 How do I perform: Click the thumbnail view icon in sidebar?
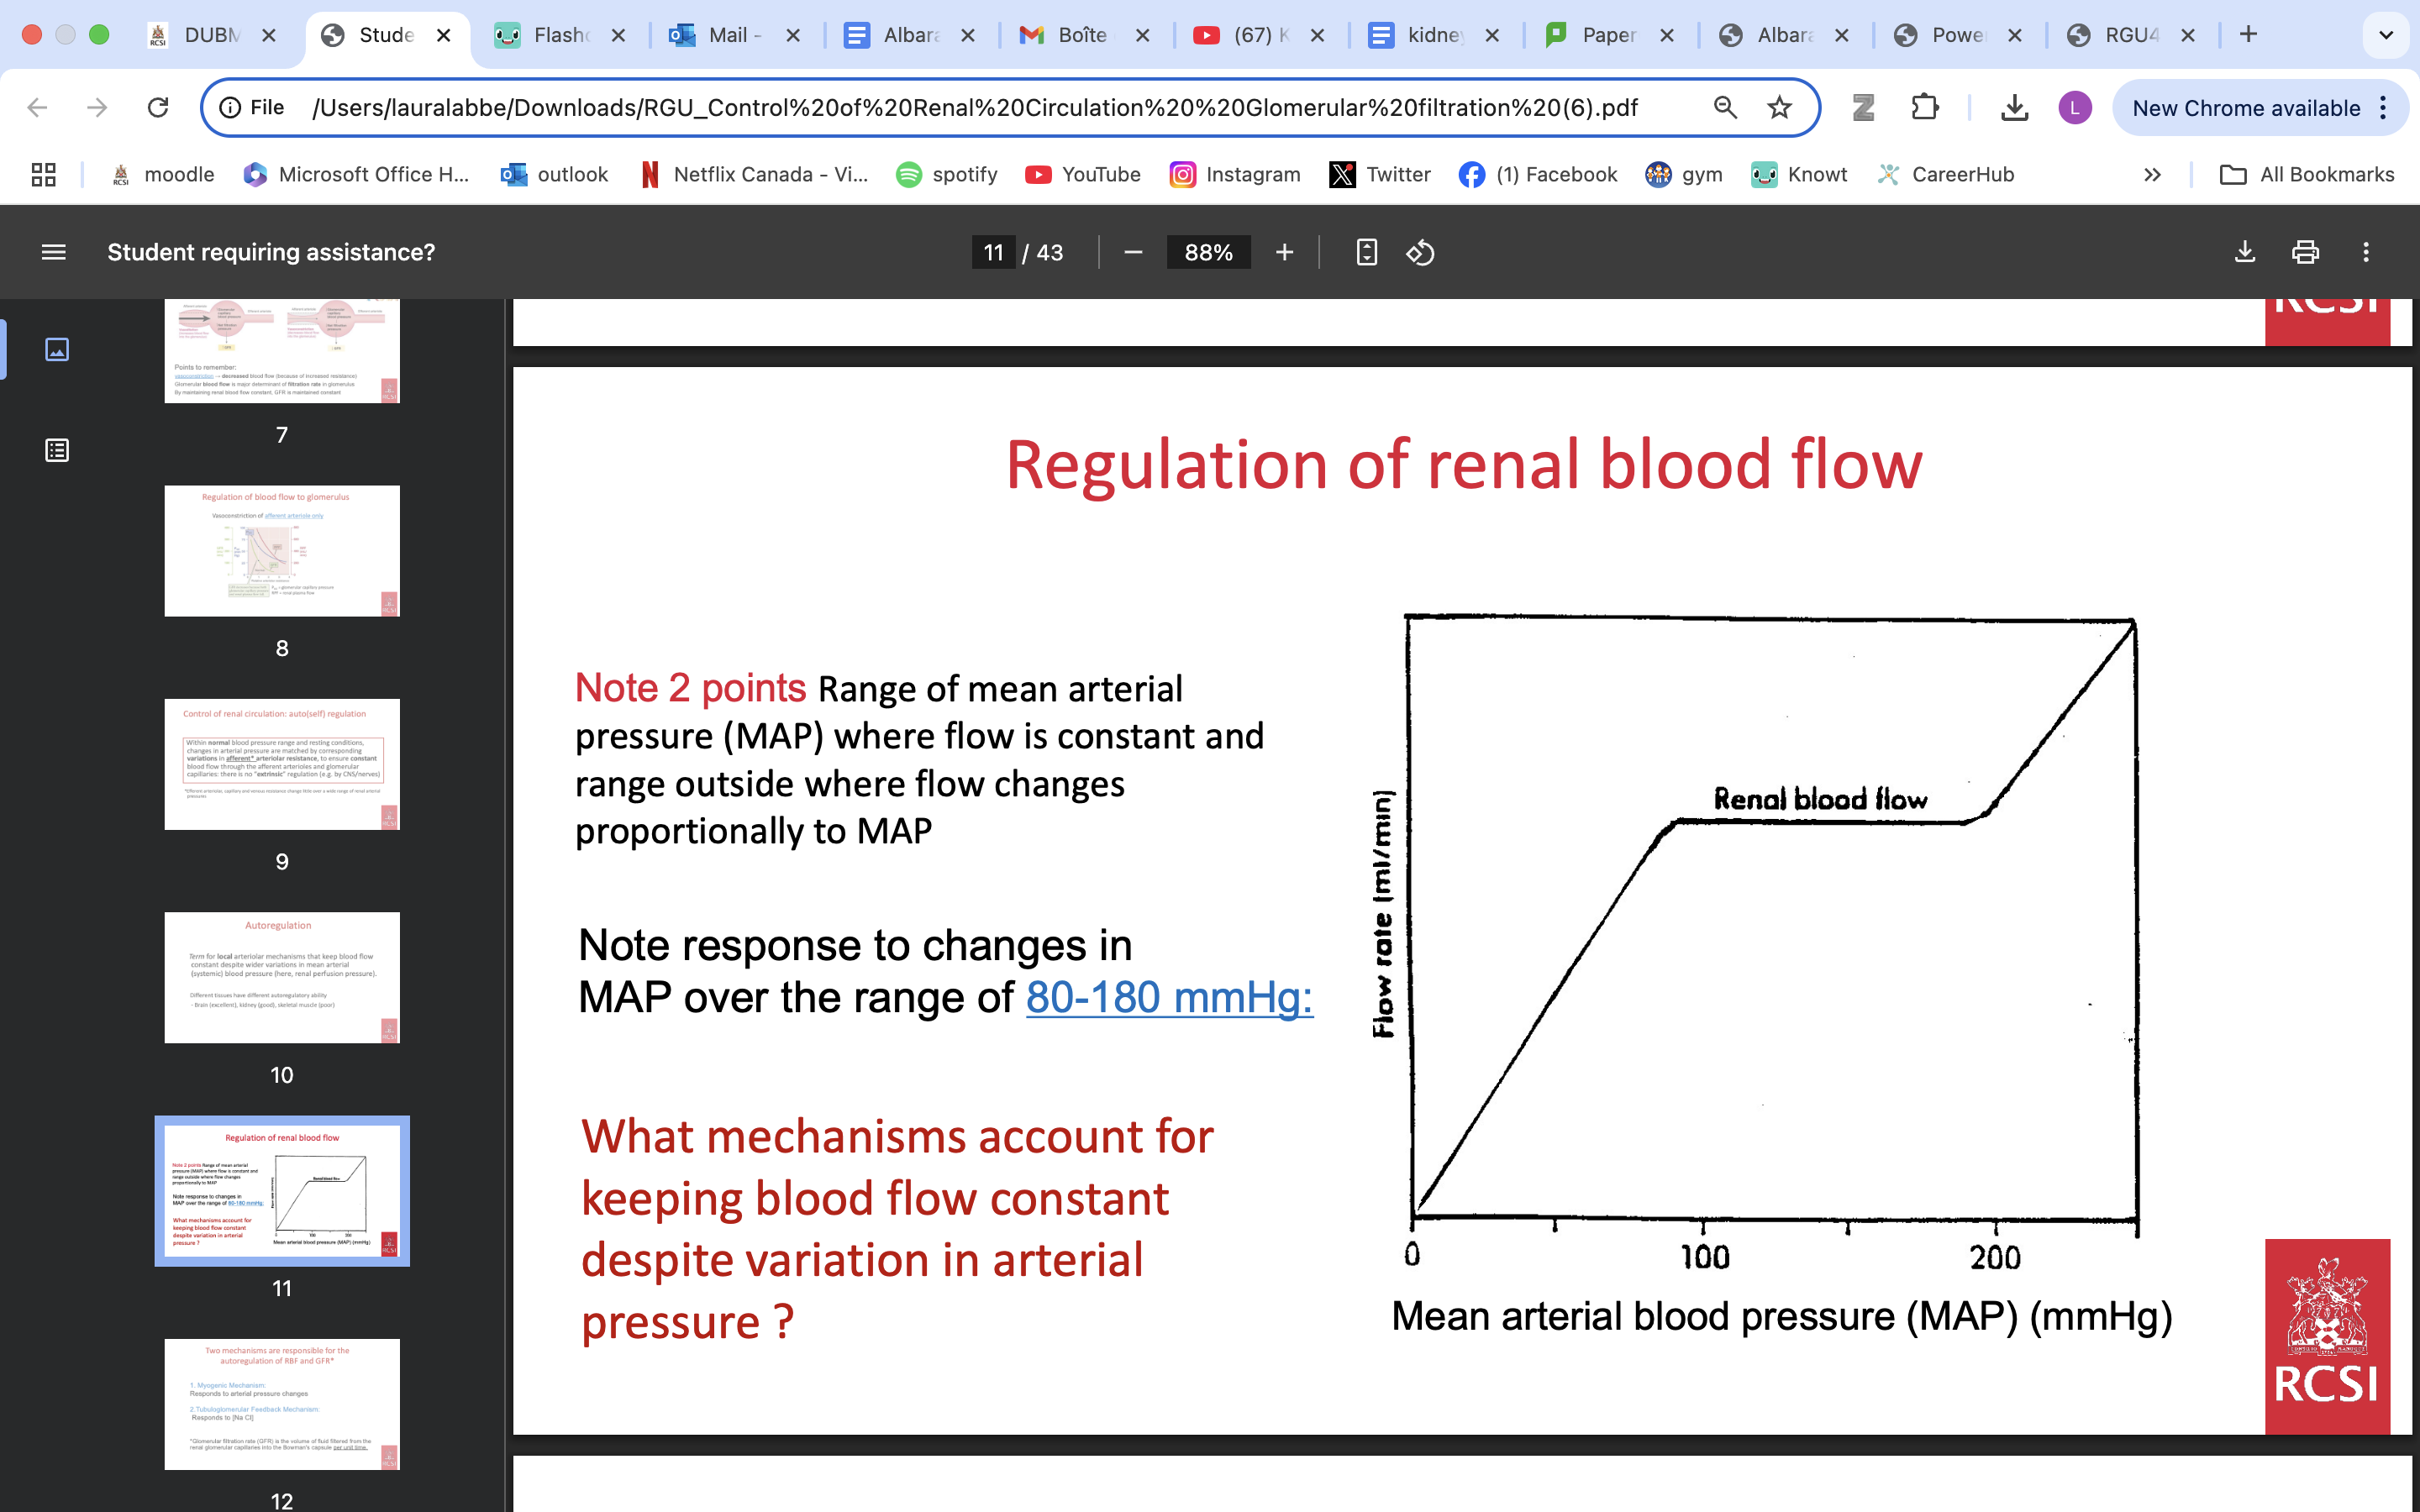tap(57, 349)
